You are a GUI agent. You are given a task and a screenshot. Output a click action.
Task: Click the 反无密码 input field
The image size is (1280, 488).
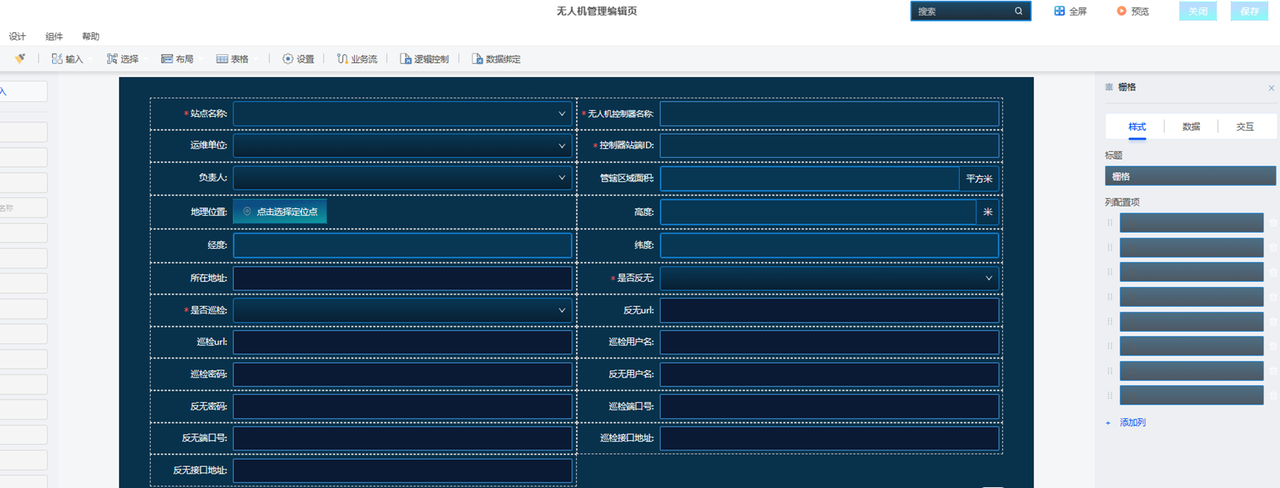point(402,407)
